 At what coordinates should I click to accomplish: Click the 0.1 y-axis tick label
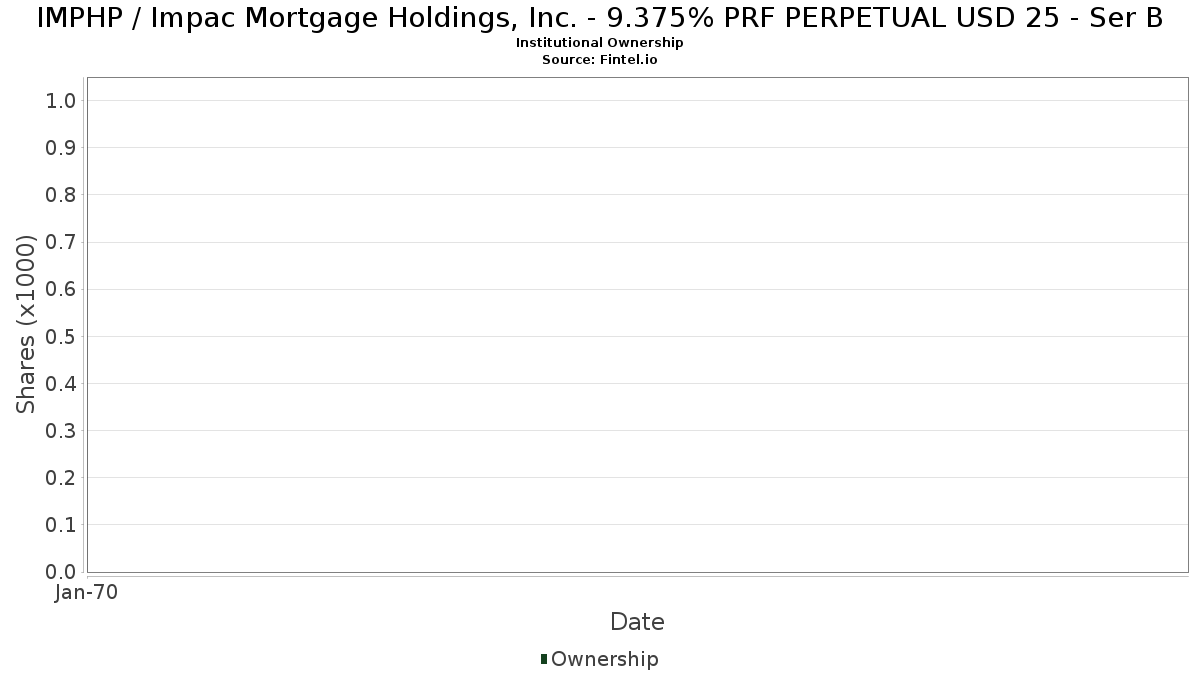tap(61, 524)
